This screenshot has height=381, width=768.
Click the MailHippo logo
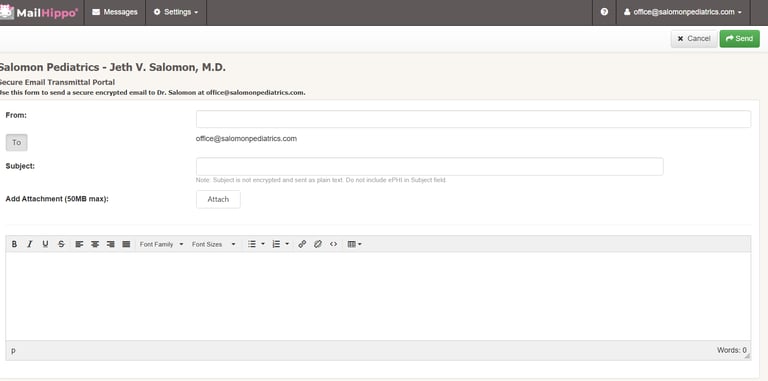(39, 12)
